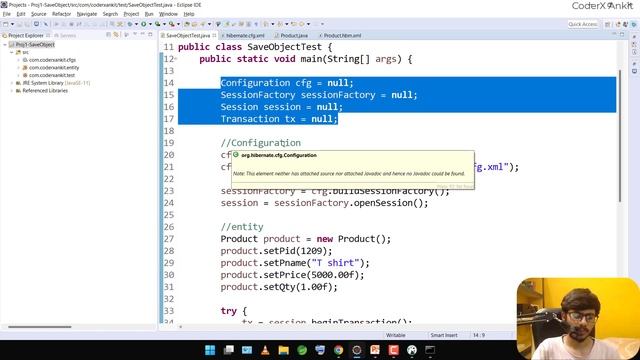Open Run dropdown arrow beside play icon
The height and width of the screenshot is (360, 640).
[150, 24]
